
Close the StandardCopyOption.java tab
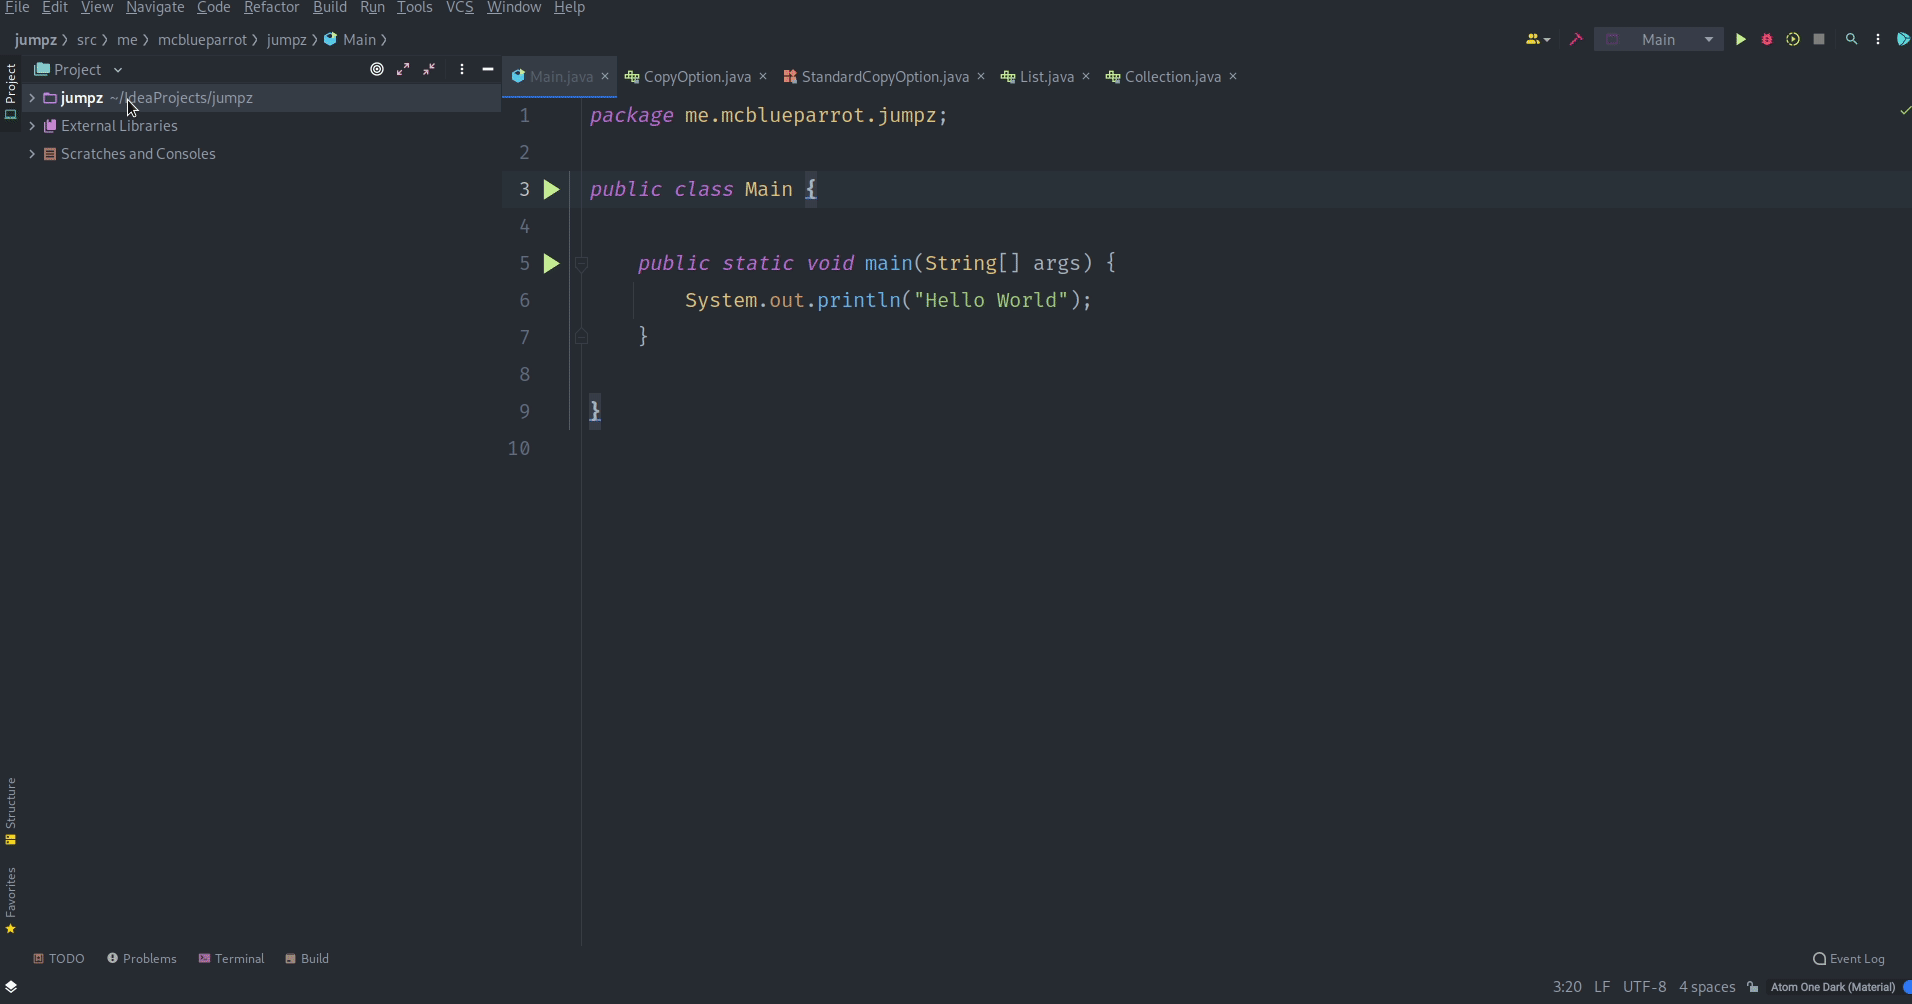coord(981,76)
